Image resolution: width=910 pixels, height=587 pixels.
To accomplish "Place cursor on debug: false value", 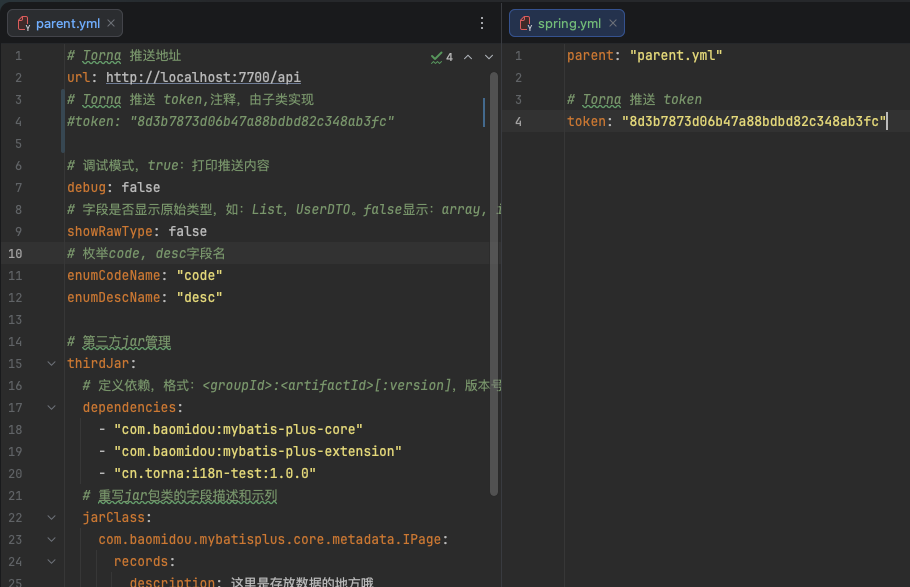I will point(141,188).
